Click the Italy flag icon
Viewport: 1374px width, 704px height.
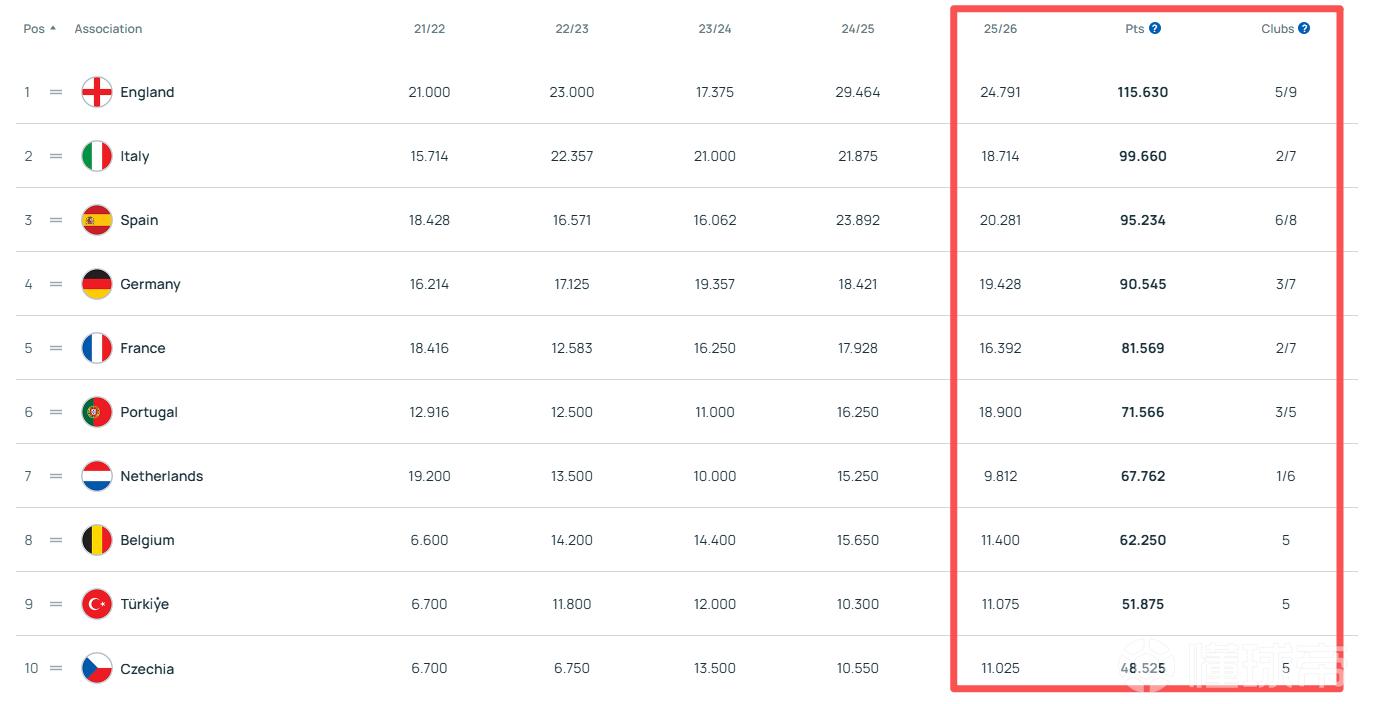pyautogui.click(x=97, y=156)
